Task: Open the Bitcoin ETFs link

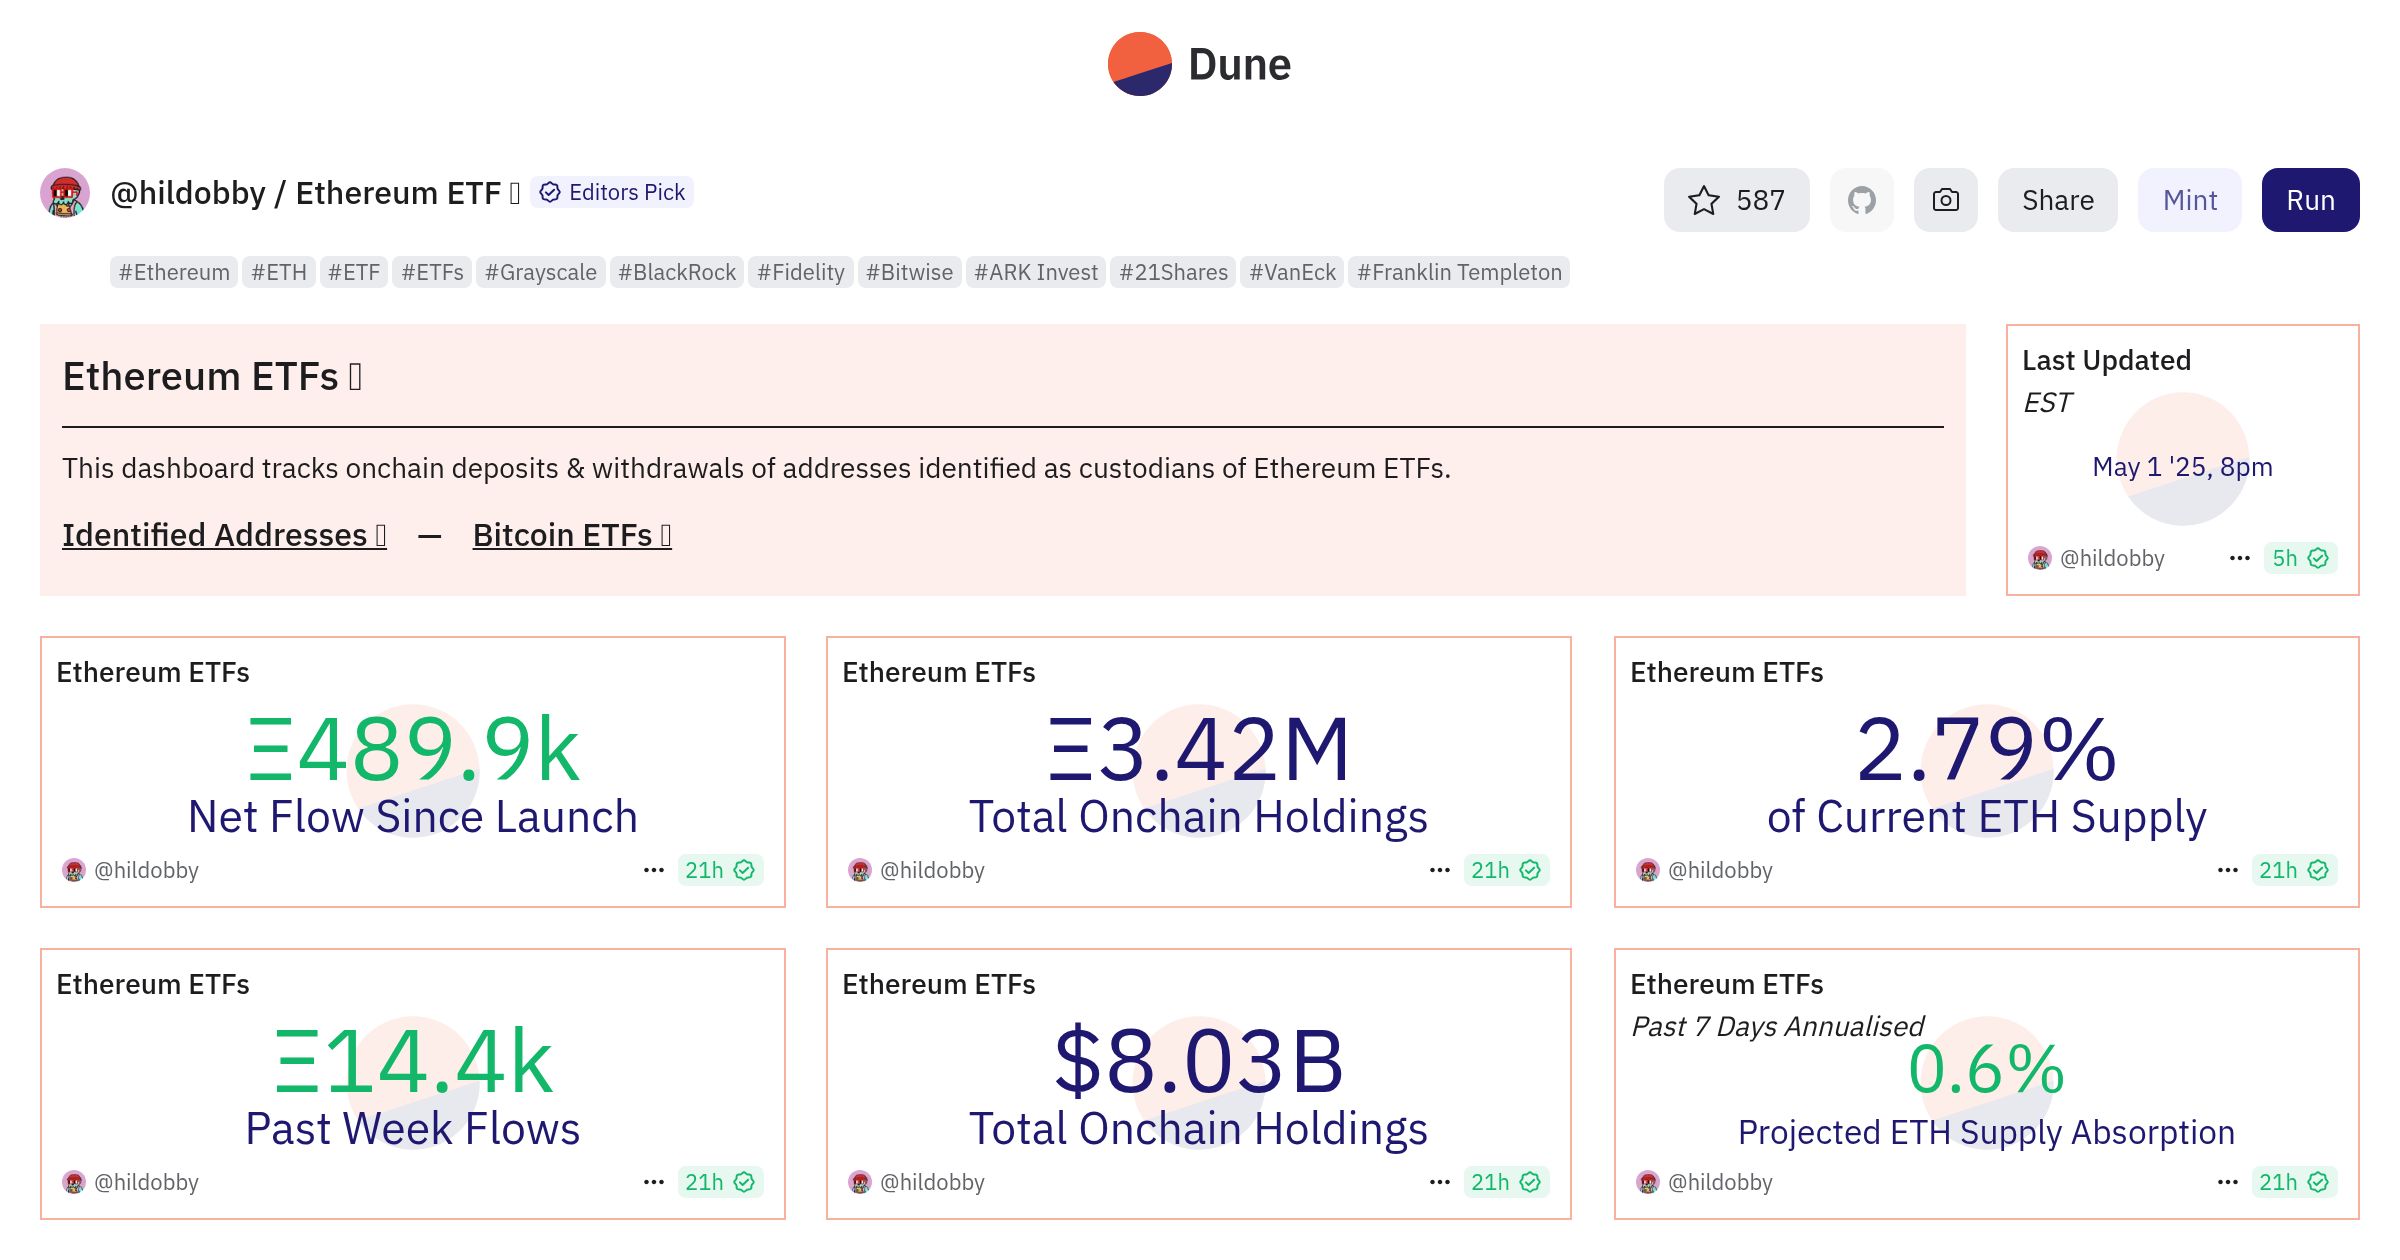Action: (x=572, y=535)
